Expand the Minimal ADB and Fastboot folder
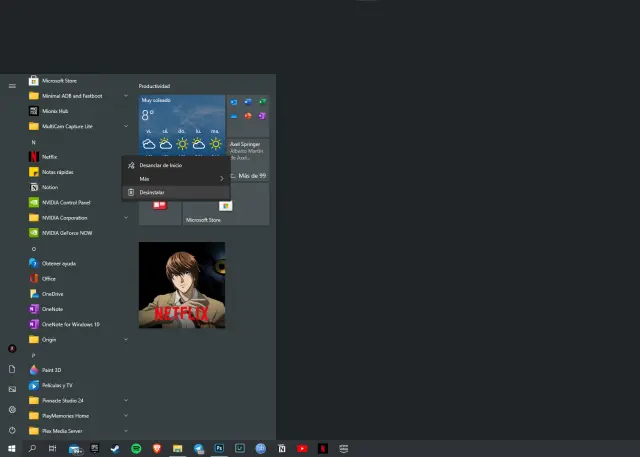The image size is (640, 457). [x=126, y=96]
